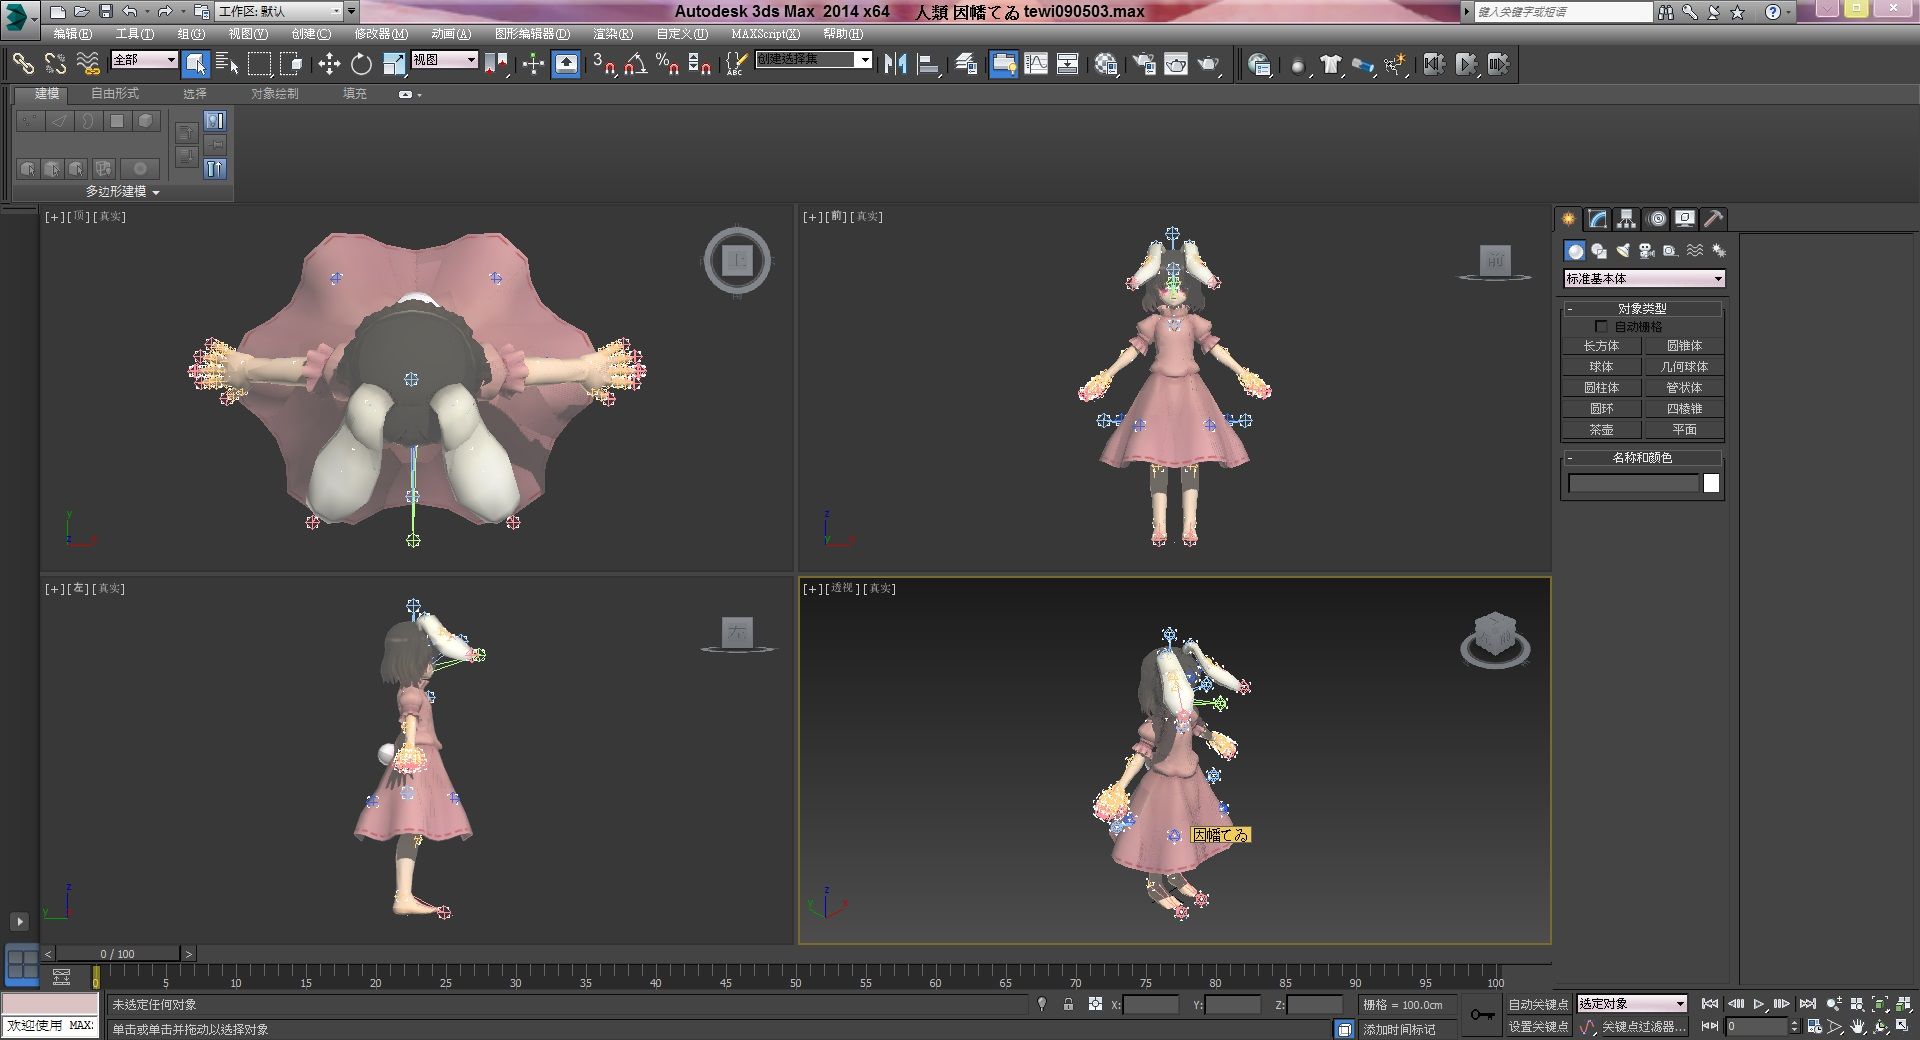
Task: Toggle Spinner Snap on
Action: pos(700,64)
